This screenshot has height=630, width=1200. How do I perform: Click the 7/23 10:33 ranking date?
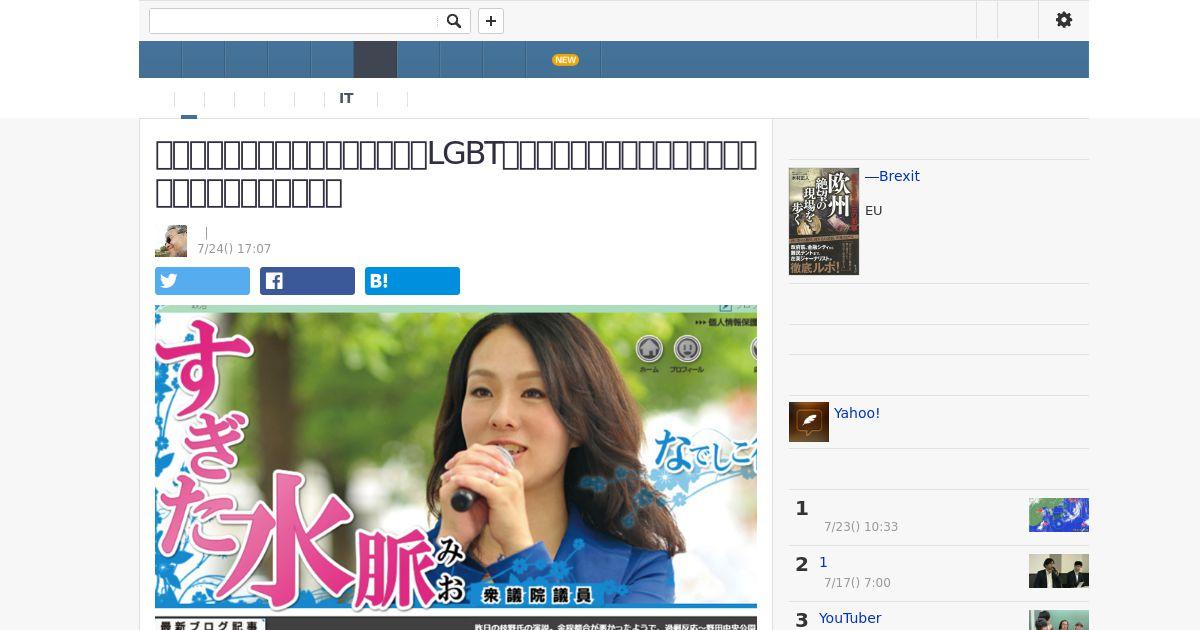pos(861,527)
